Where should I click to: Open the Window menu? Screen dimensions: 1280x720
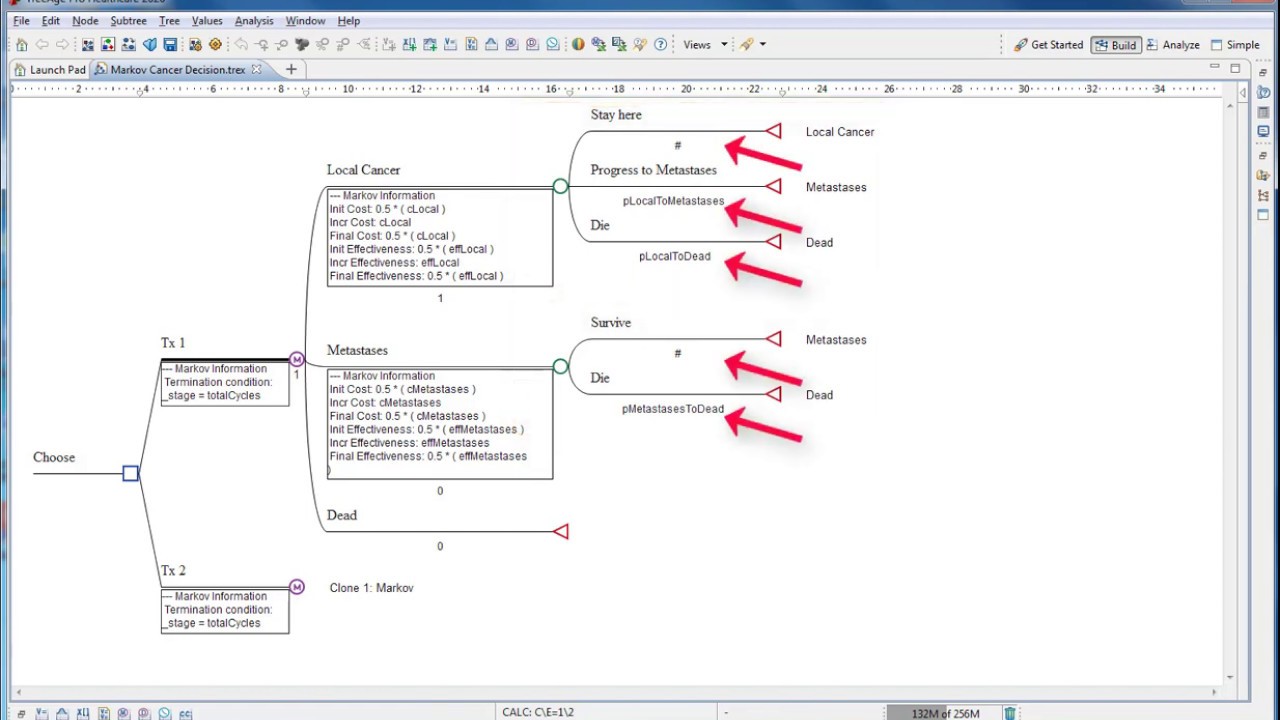(305, 20)
